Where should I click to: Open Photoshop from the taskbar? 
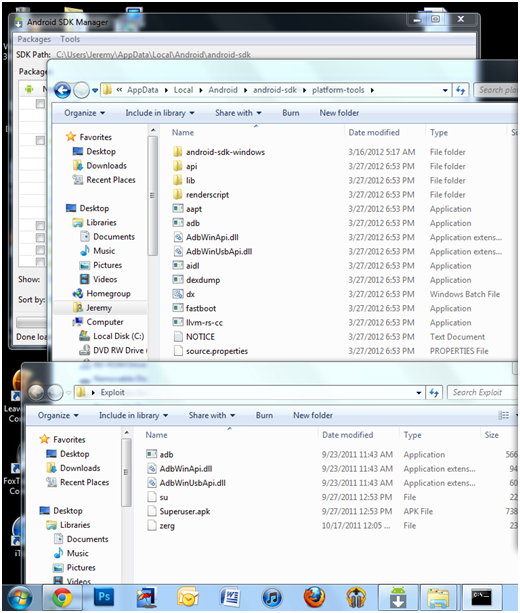(x=104, y=597)
